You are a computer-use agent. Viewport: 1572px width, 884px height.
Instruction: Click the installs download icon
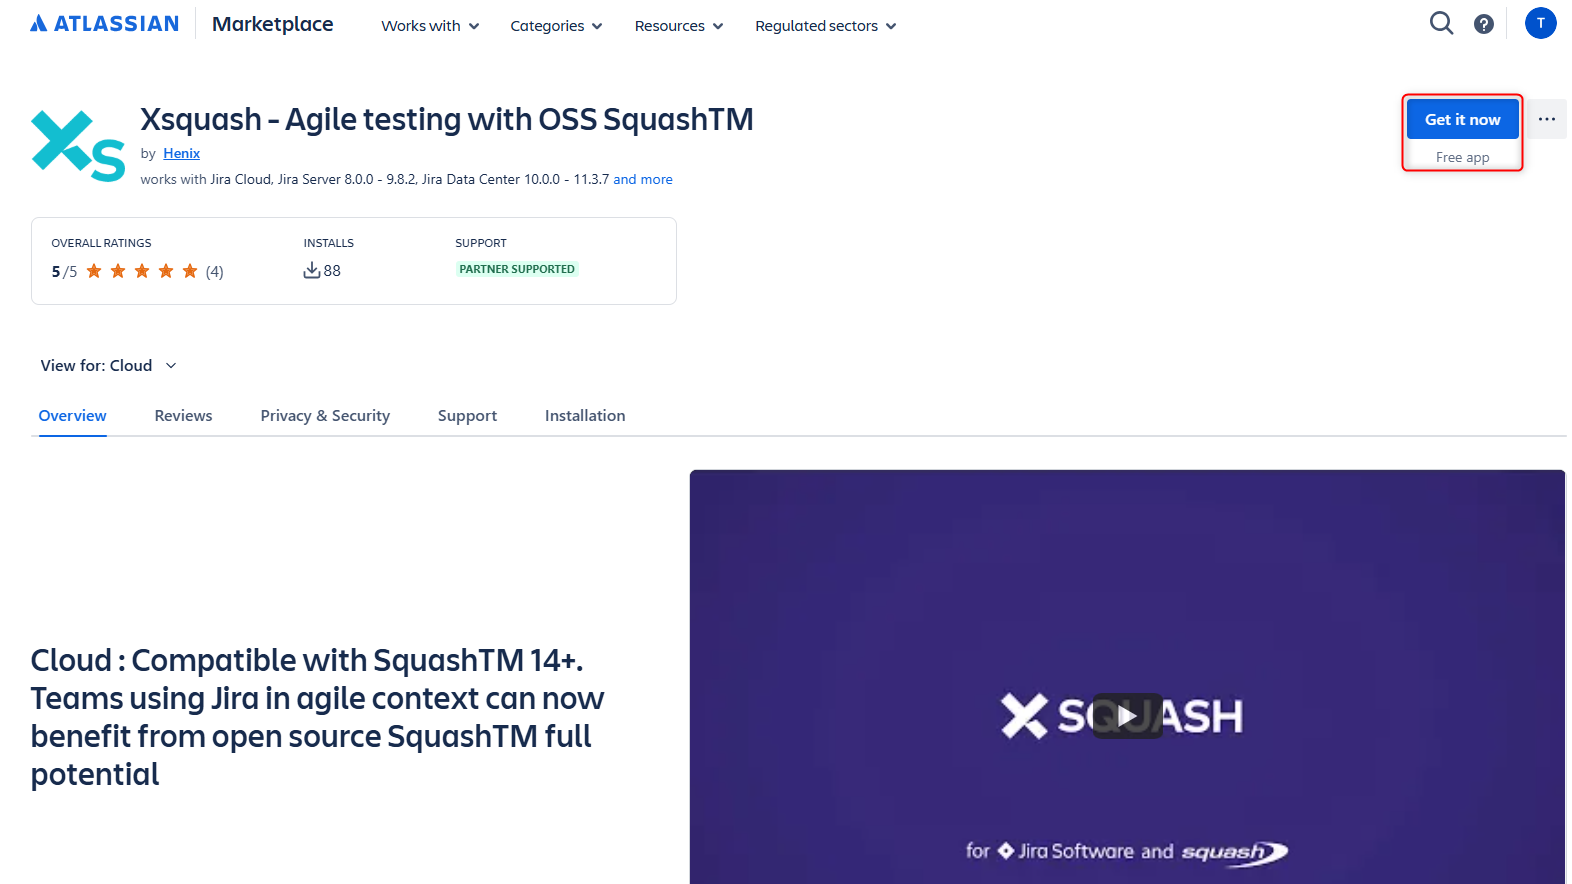312,270
